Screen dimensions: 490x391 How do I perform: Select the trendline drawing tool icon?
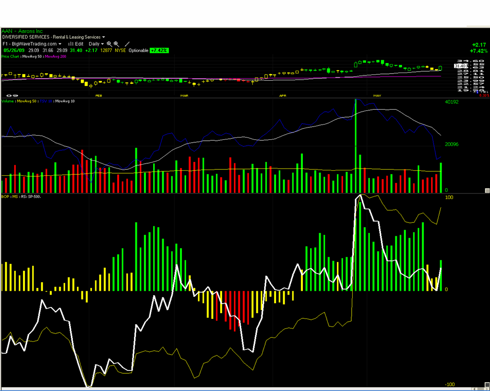point(127,44)
